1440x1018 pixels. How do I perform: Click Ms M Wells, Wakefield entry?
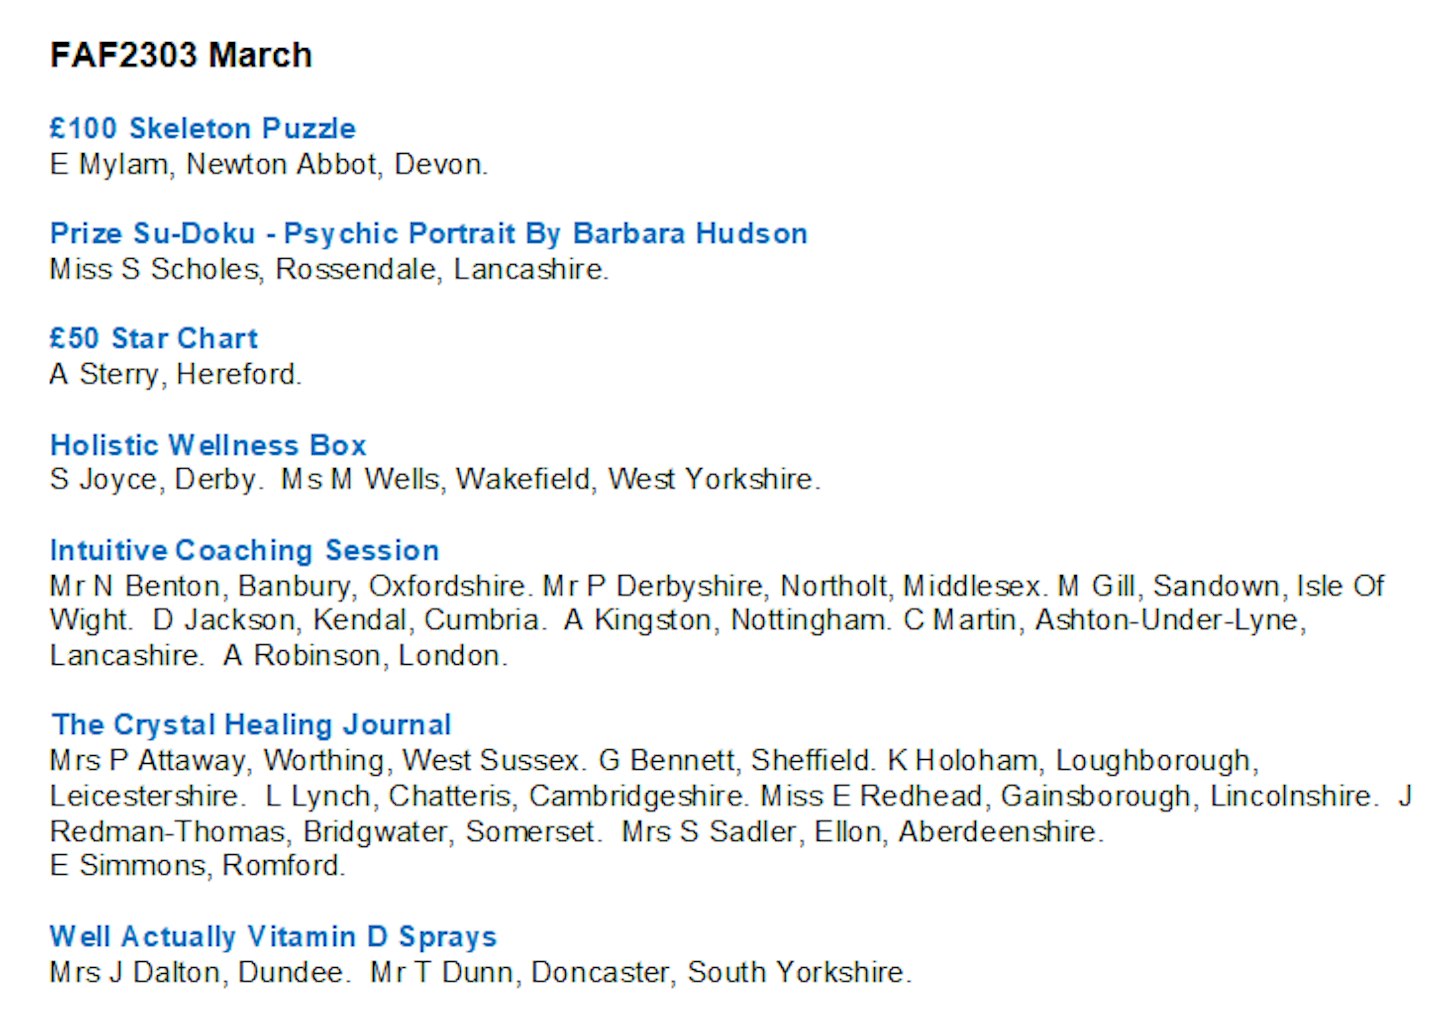coord(550,479)
